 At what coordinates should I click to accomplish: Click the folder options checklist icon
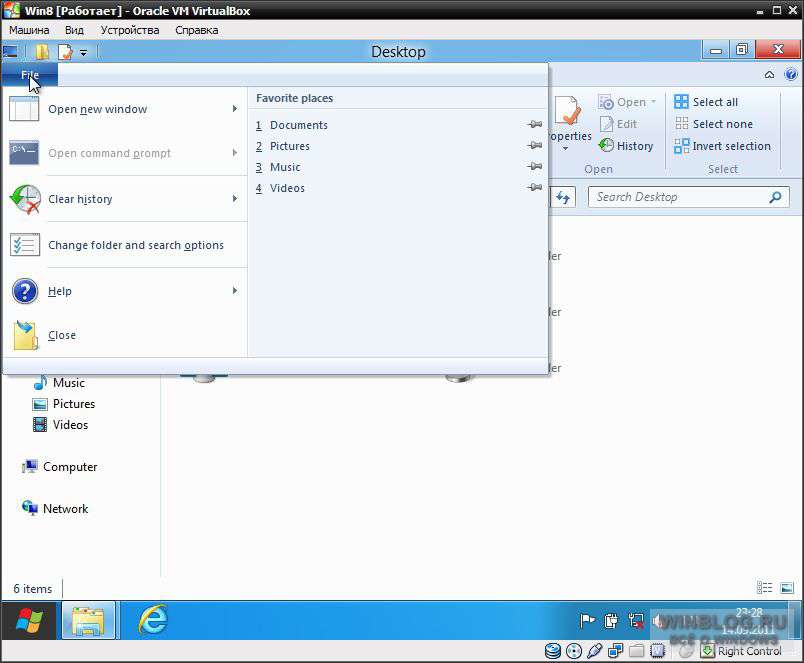click(25, 245)
